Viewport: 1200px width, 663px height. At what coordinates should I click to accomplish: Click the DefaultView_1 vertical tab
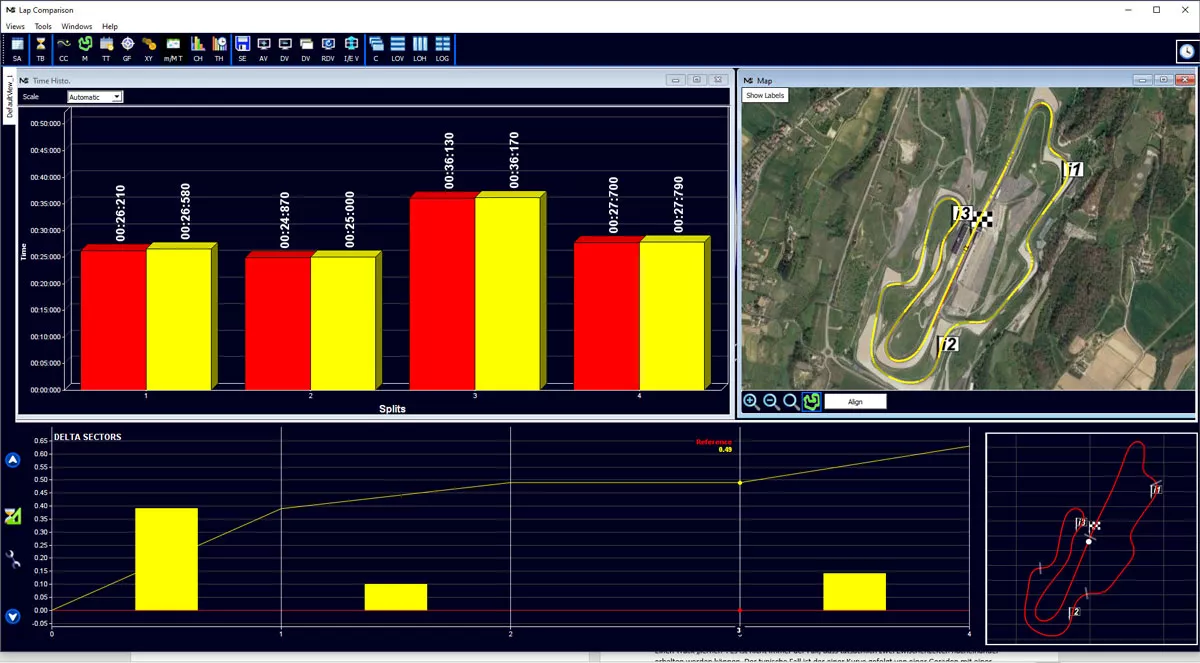[10, 98]
